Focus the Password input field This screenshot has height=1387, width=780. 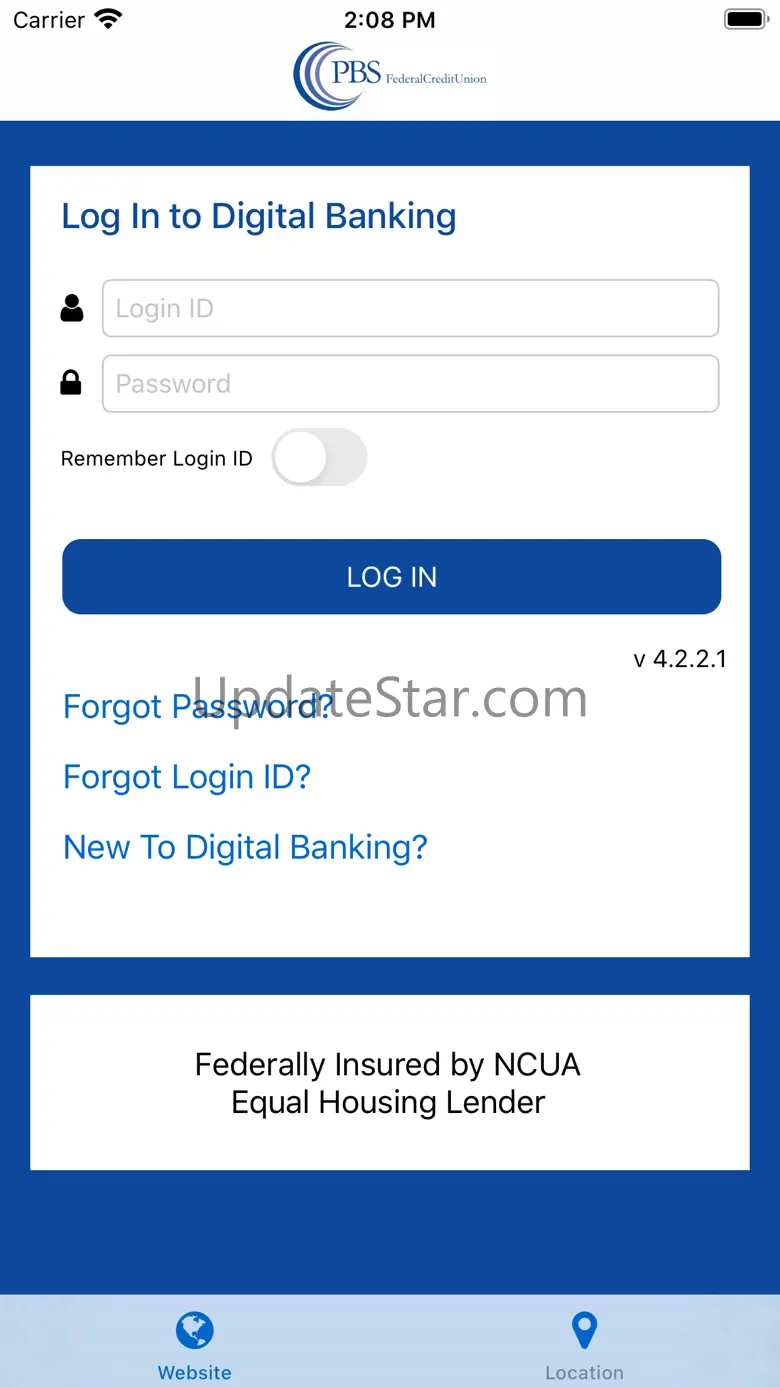[x=410, y=383]
